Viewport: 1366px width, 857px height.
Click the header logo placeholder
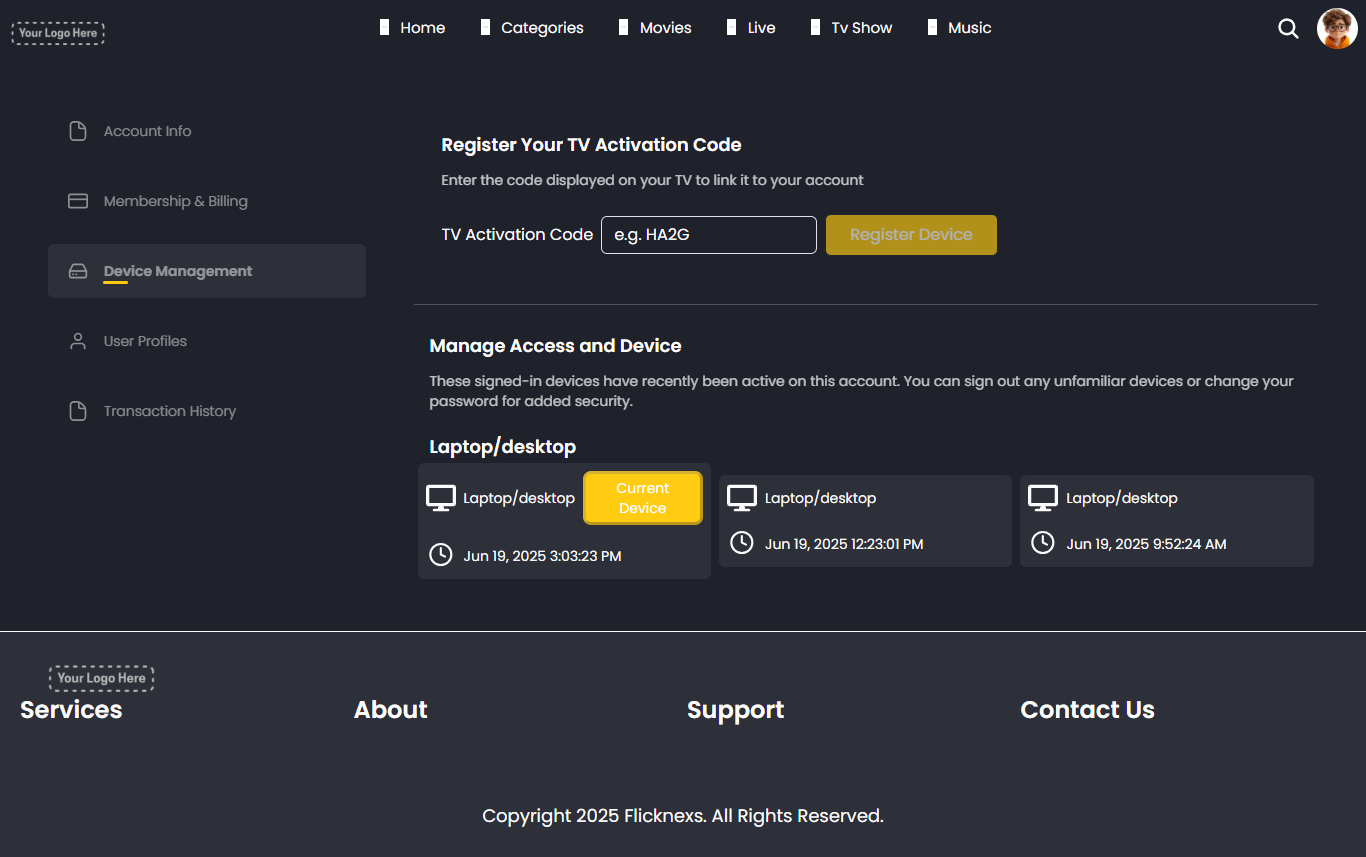58,33
